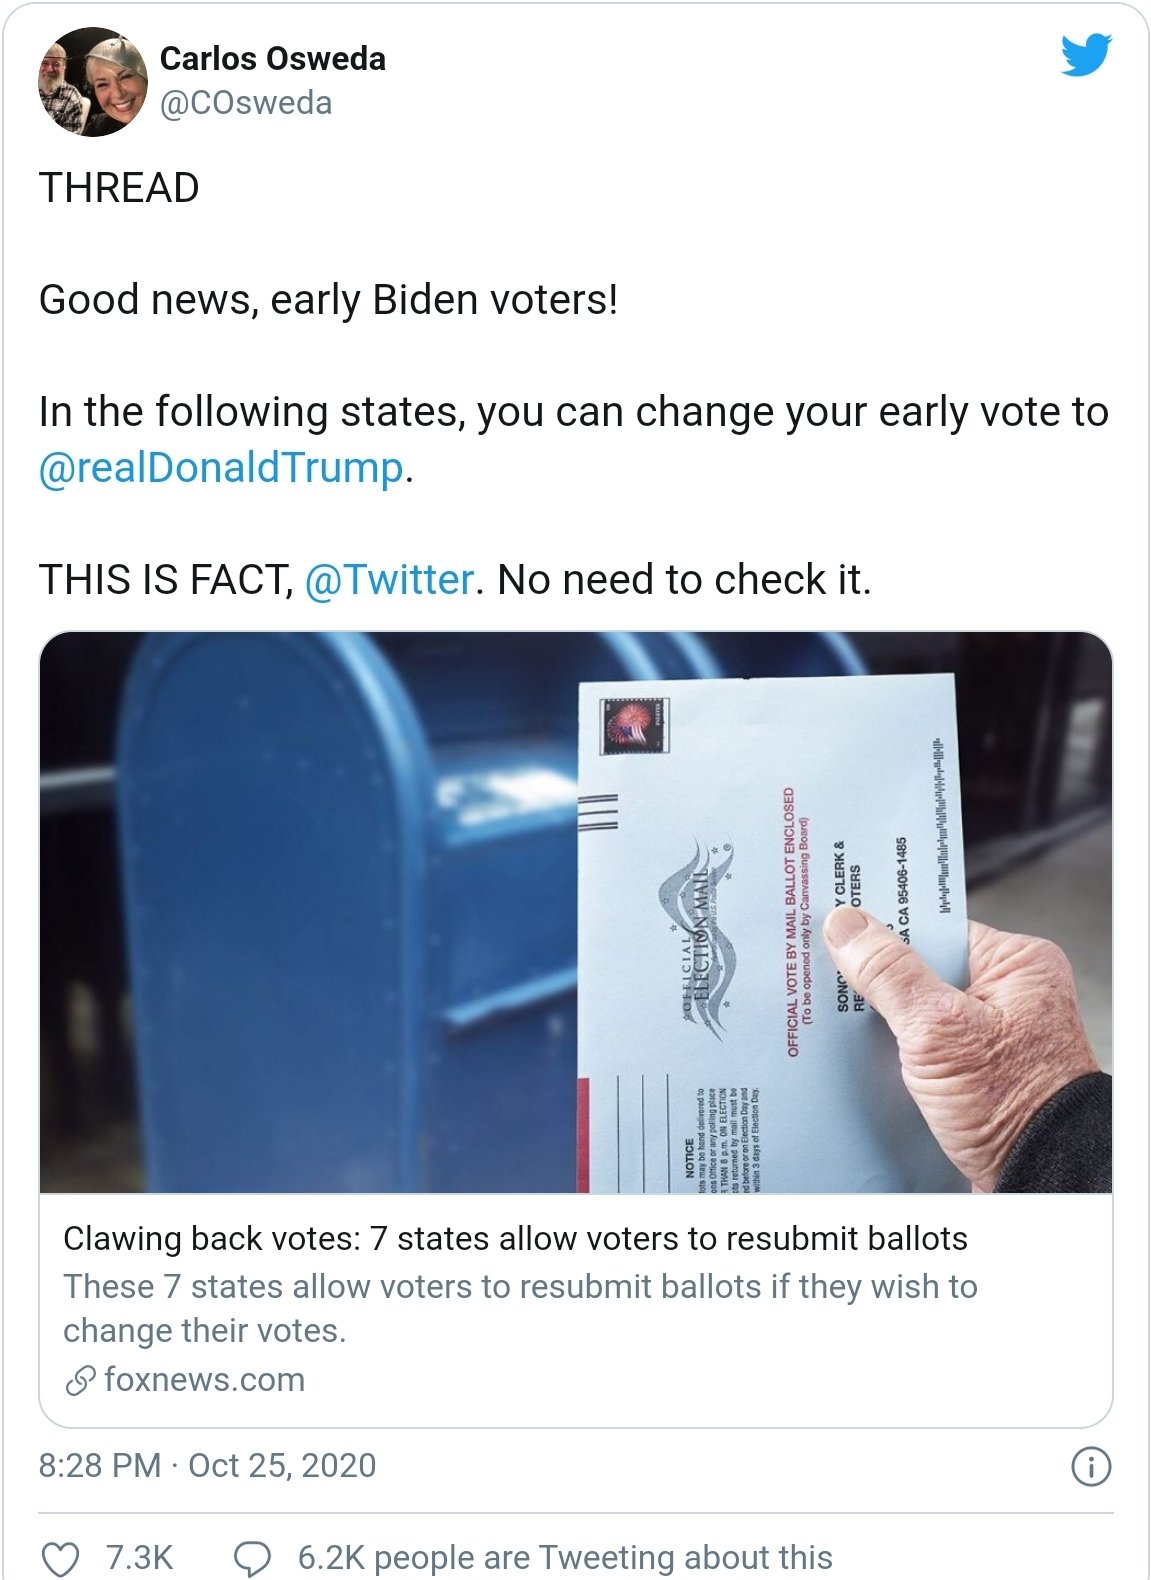Follow the @realDonaldTrump mention link
The width and height of the screenshot is (1151, 1580).
[221, 468]
